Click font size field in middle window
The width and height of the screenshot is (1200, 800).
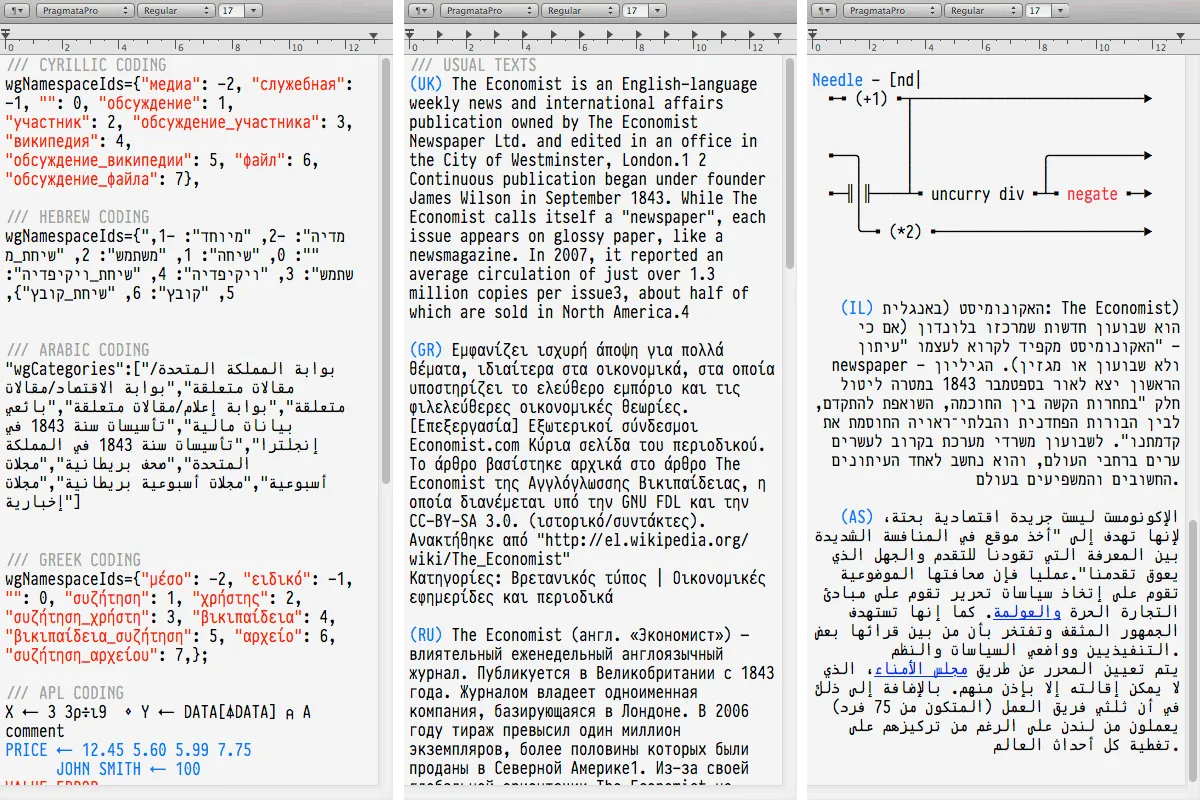point(633,10)
